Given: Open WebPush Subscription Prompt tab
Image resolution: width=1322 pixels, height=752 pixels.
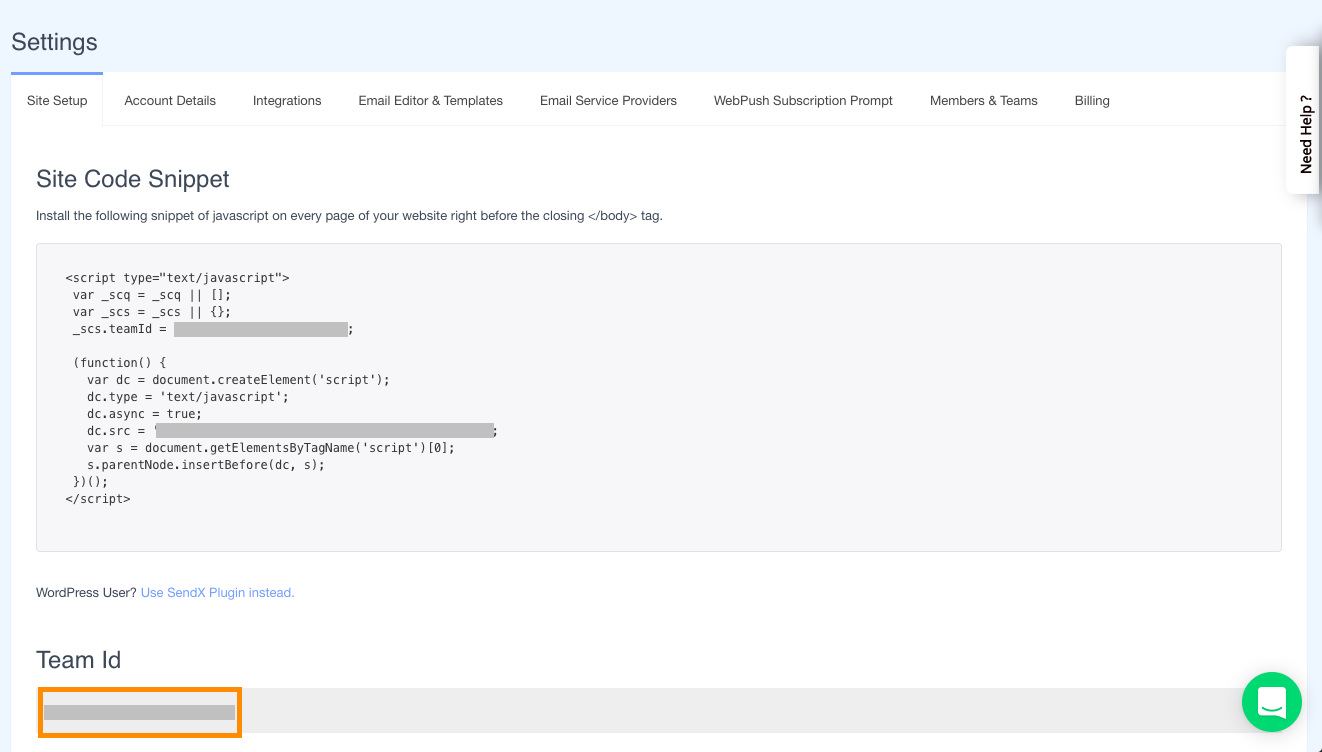Looking at the screenshot, I should coord(803,100).
